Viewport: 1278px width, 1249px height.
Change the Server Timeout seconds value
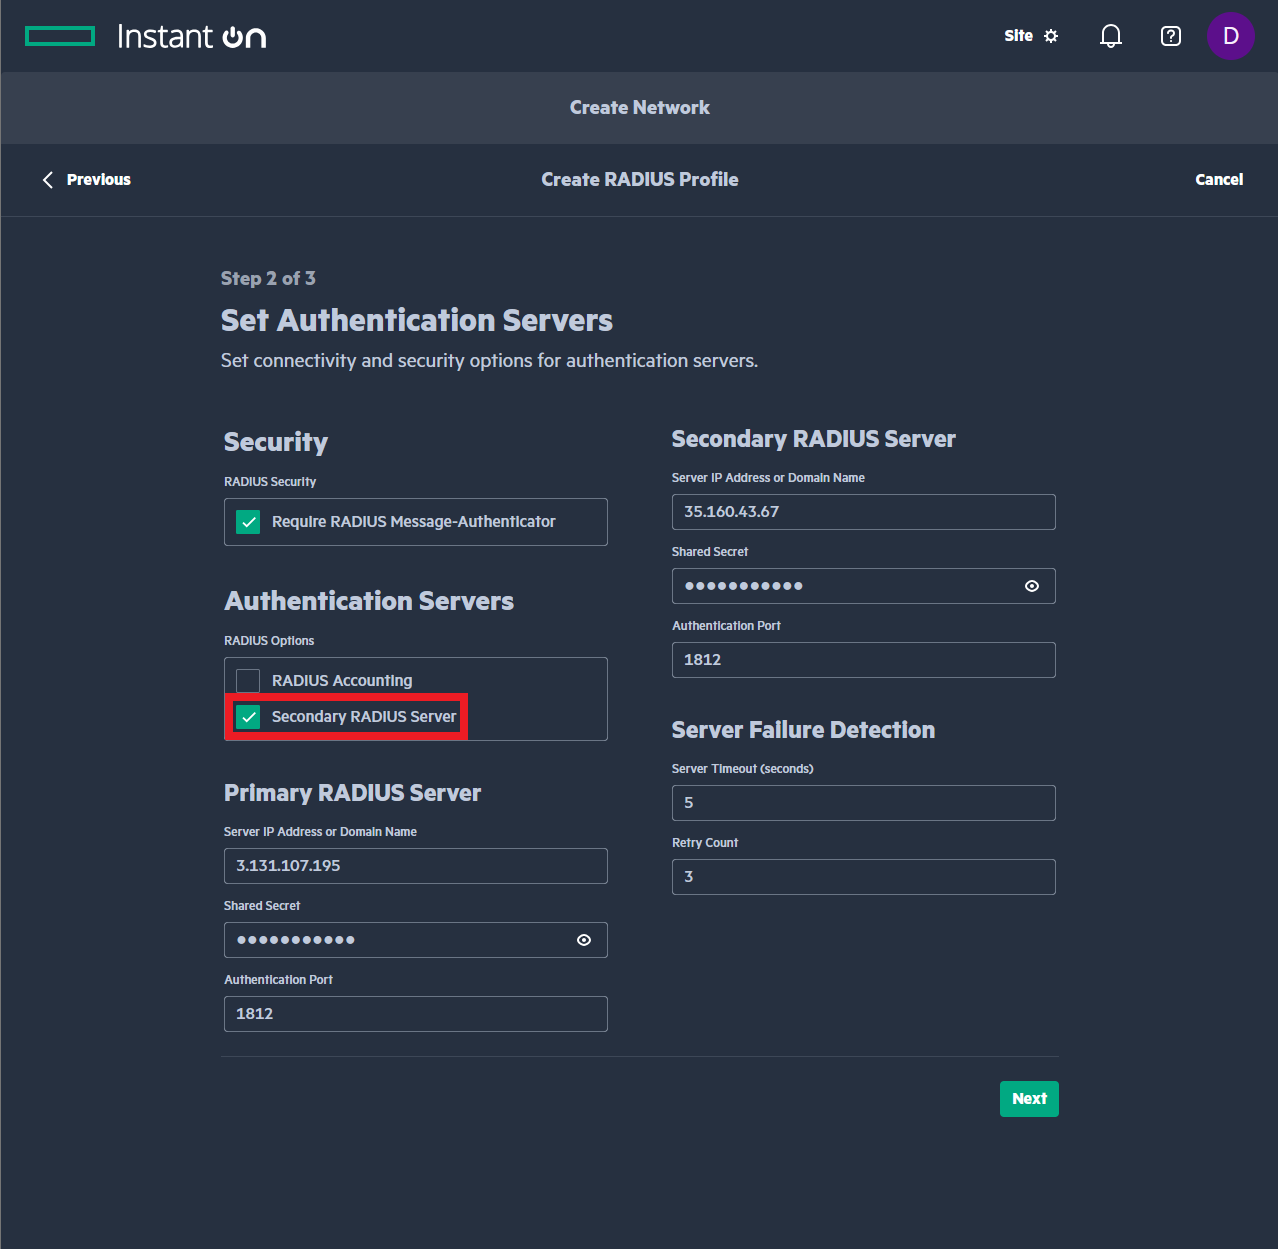864,803
